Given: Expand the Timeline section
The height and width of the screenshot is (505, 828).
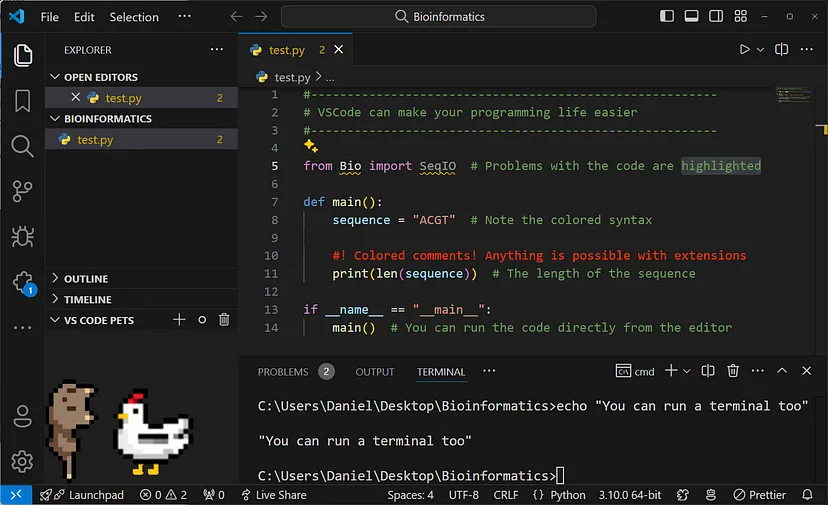Looking at the screenshot, I should [x=88, y=299].
